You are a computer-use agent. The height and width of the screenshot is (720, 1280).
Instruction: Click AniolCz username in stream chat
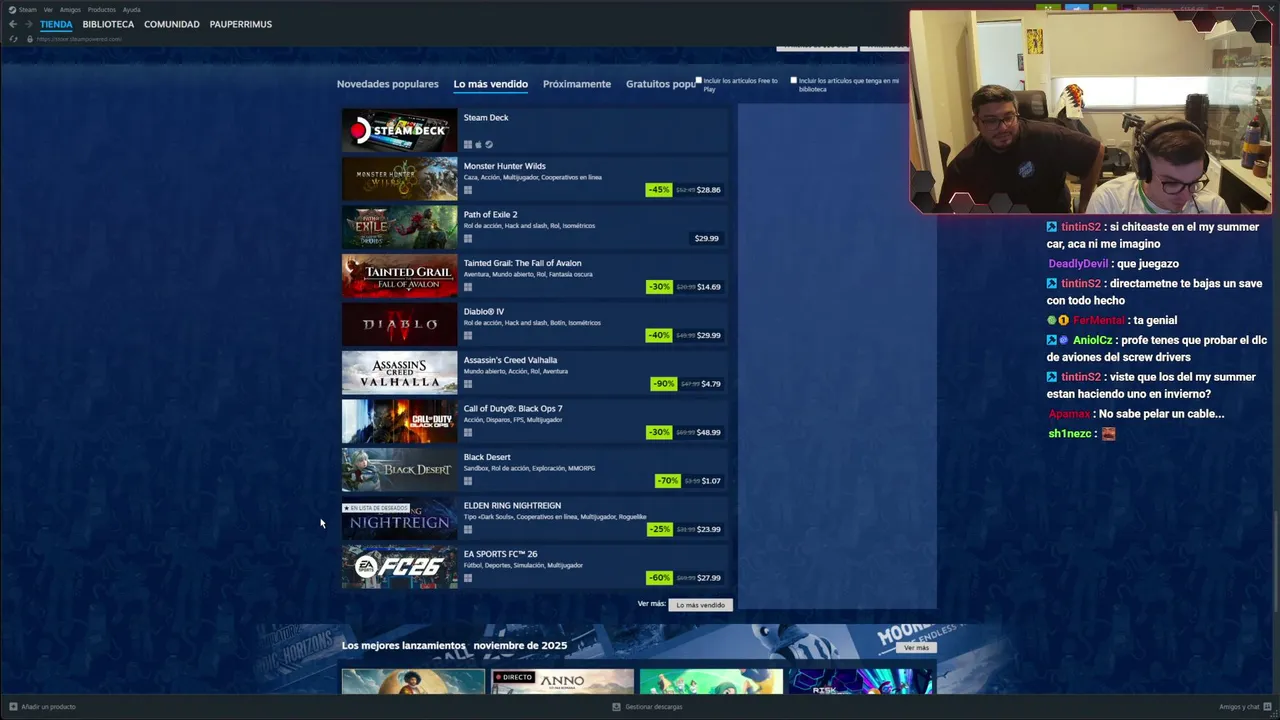[x=1093, y=340]
